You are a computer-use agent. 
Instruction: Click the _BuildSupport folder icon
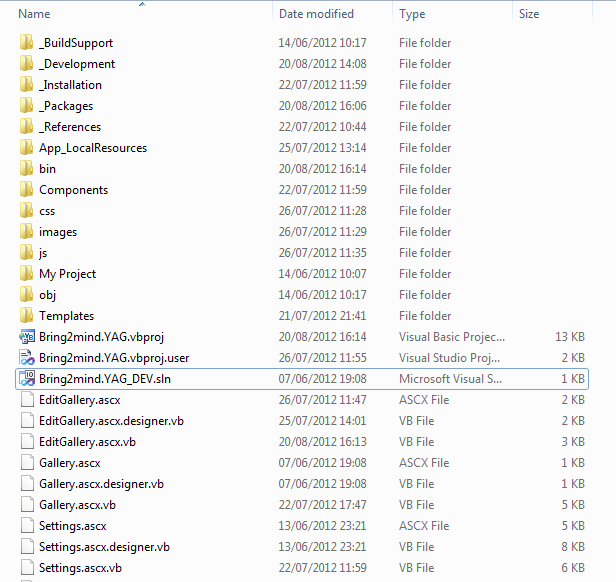(26, 42)
